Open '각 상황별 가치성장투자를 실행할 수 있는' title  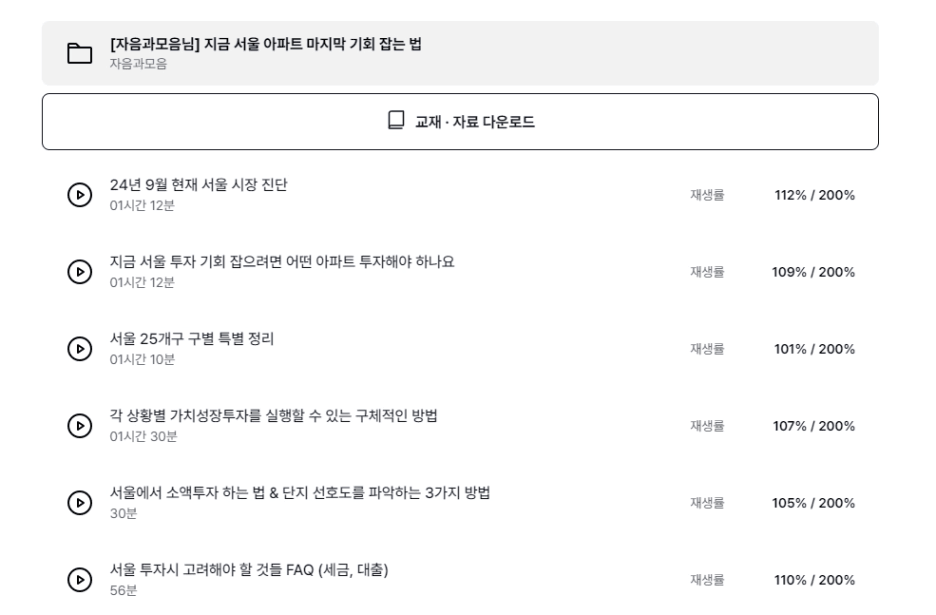tap(273, 416)
